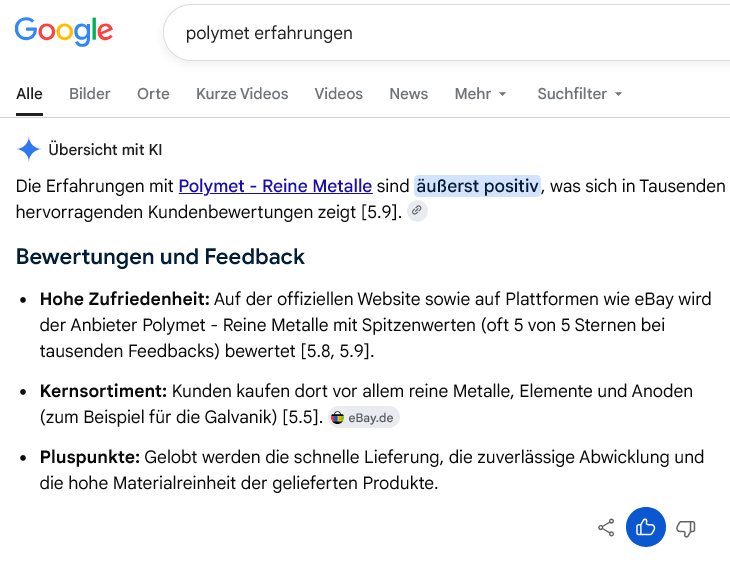Select the Alle tab

29,94
